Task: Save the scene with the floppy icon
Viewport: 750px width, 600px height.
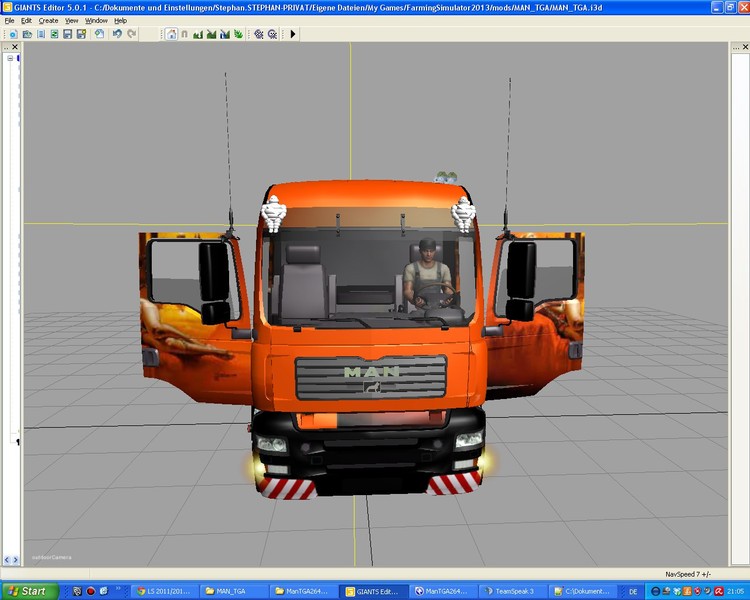Action: pyautogui.click(x=67, y=34)
